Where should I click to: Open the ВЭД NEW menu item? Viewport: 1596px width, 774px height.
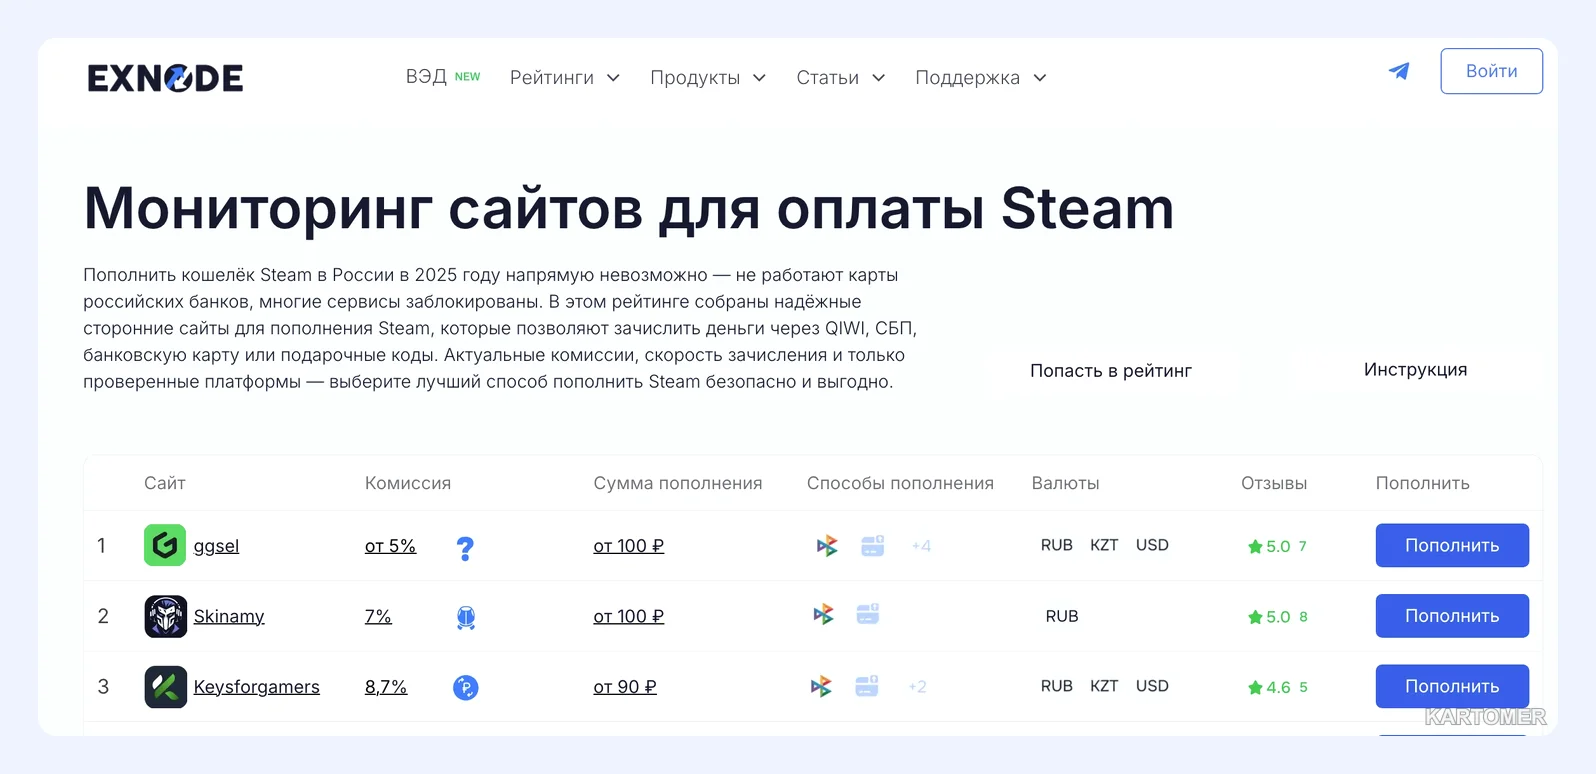[x=443, y=77]
